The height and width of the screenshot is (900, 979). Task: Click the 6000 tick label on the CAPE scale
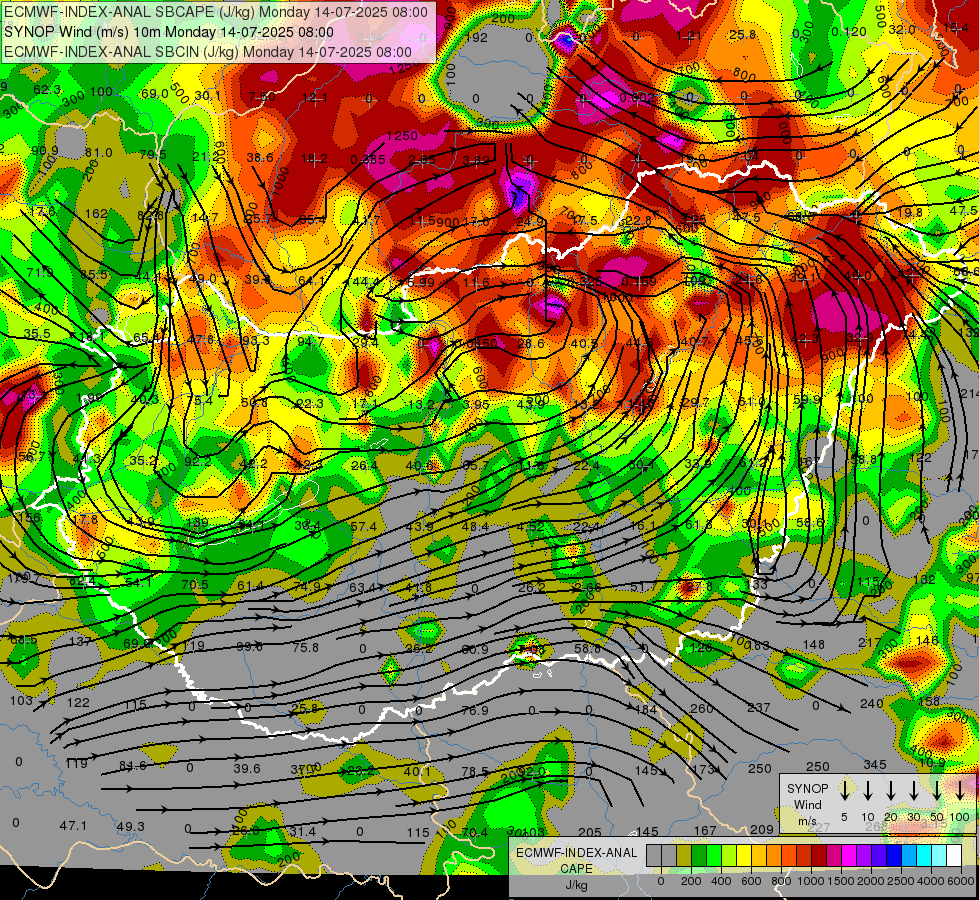962,881
